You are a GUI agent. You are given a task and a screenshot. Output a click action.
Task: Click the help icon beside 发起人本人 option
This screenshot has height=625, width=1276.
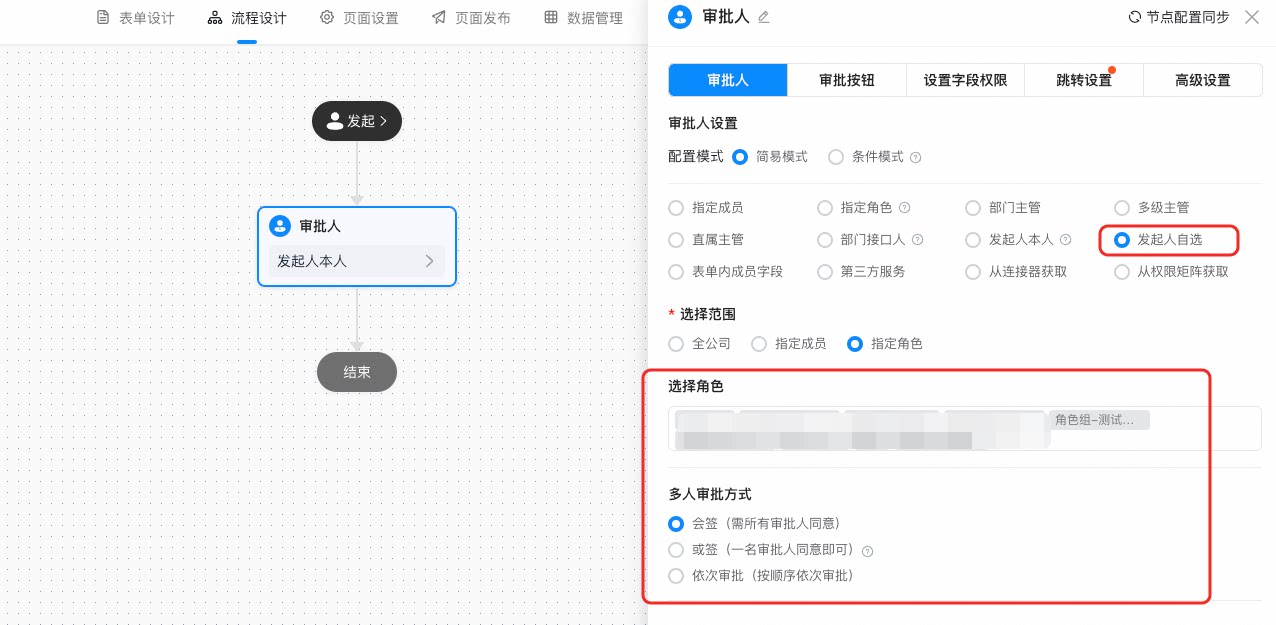tap(1065, 240)
